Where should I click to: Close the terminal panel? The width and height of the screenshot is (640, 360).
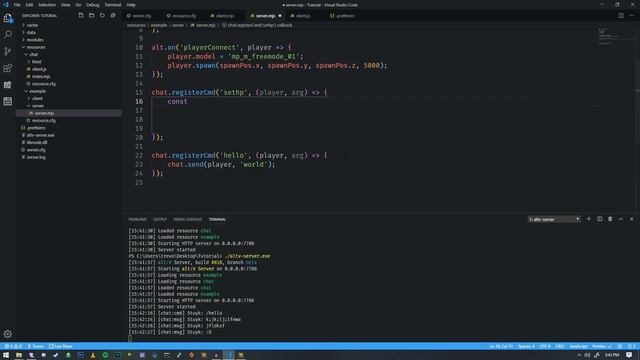coord(631,219)
